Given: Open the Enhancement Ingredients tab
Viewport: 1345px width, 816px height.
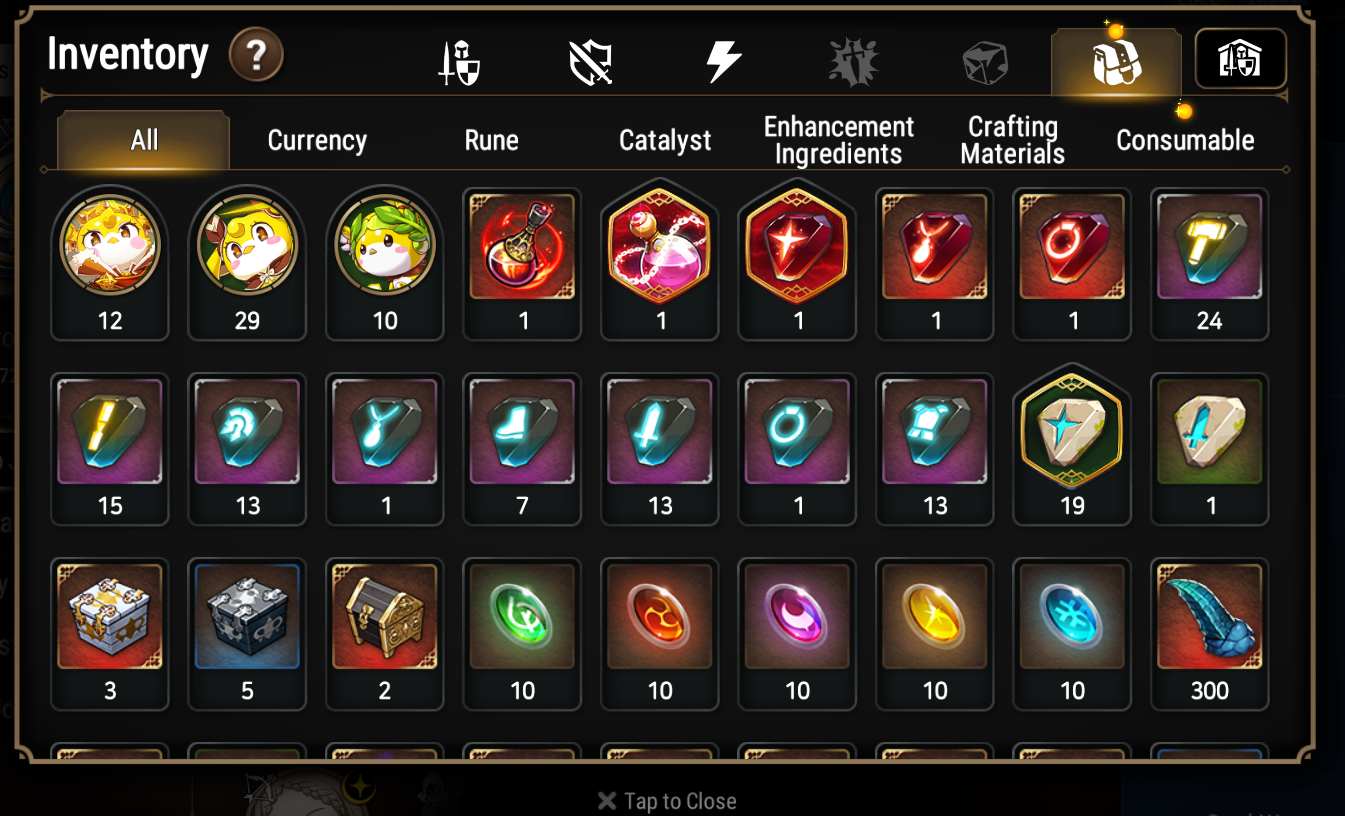Looking at the screenshot, I should [x=839, y=140].
